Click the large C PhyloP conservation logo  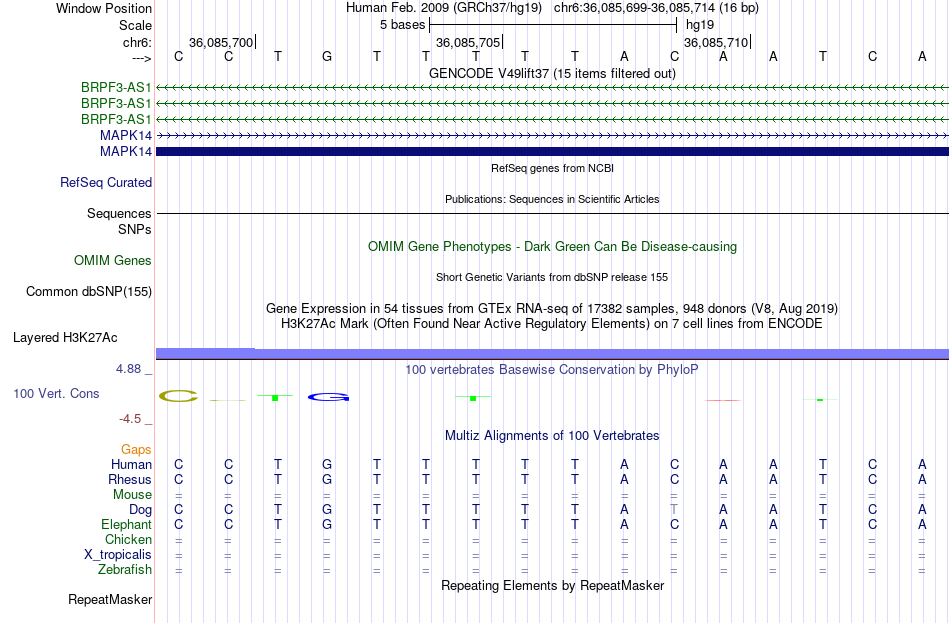tap(178, 396)
